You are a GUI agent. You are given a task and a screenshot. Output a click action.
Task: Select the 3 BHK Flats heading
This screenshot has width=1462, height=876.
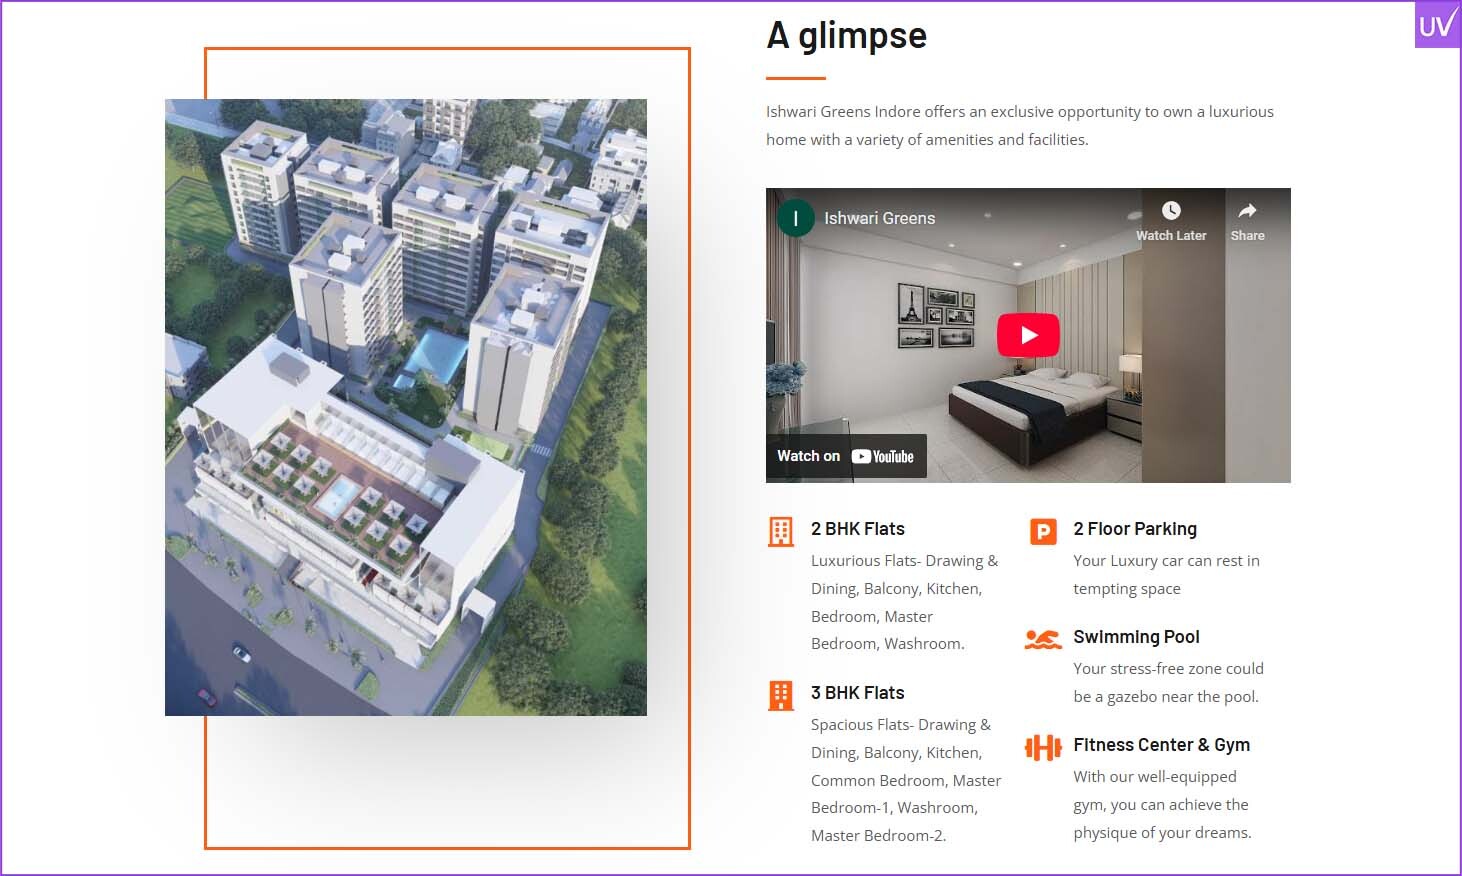858,693
